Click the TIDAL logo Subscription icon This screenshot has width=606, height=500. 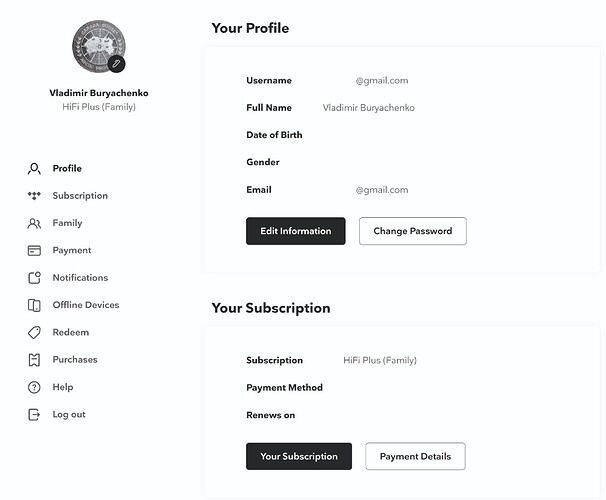34,196
